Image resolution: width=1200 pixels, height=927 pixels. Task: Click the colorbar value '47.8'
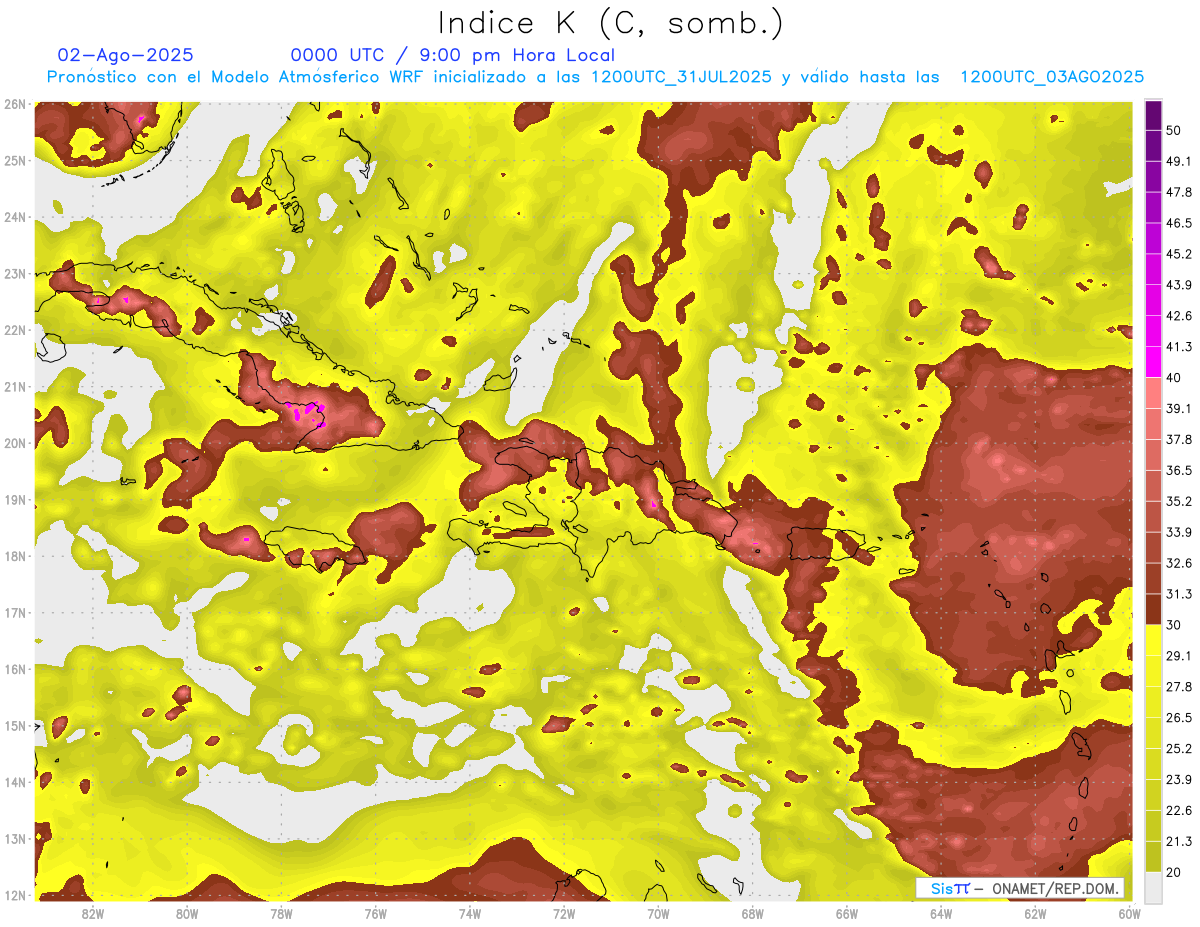pos(1178,192)
